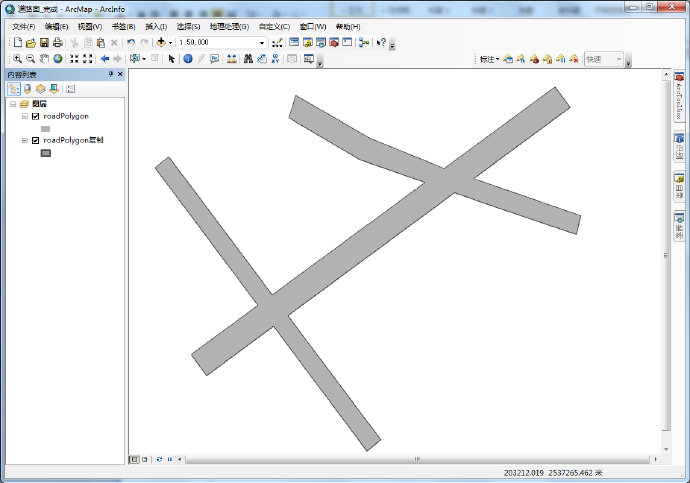The image size is (690, 483).
Task: Open an existing map document
Action: tap(31, 43)
